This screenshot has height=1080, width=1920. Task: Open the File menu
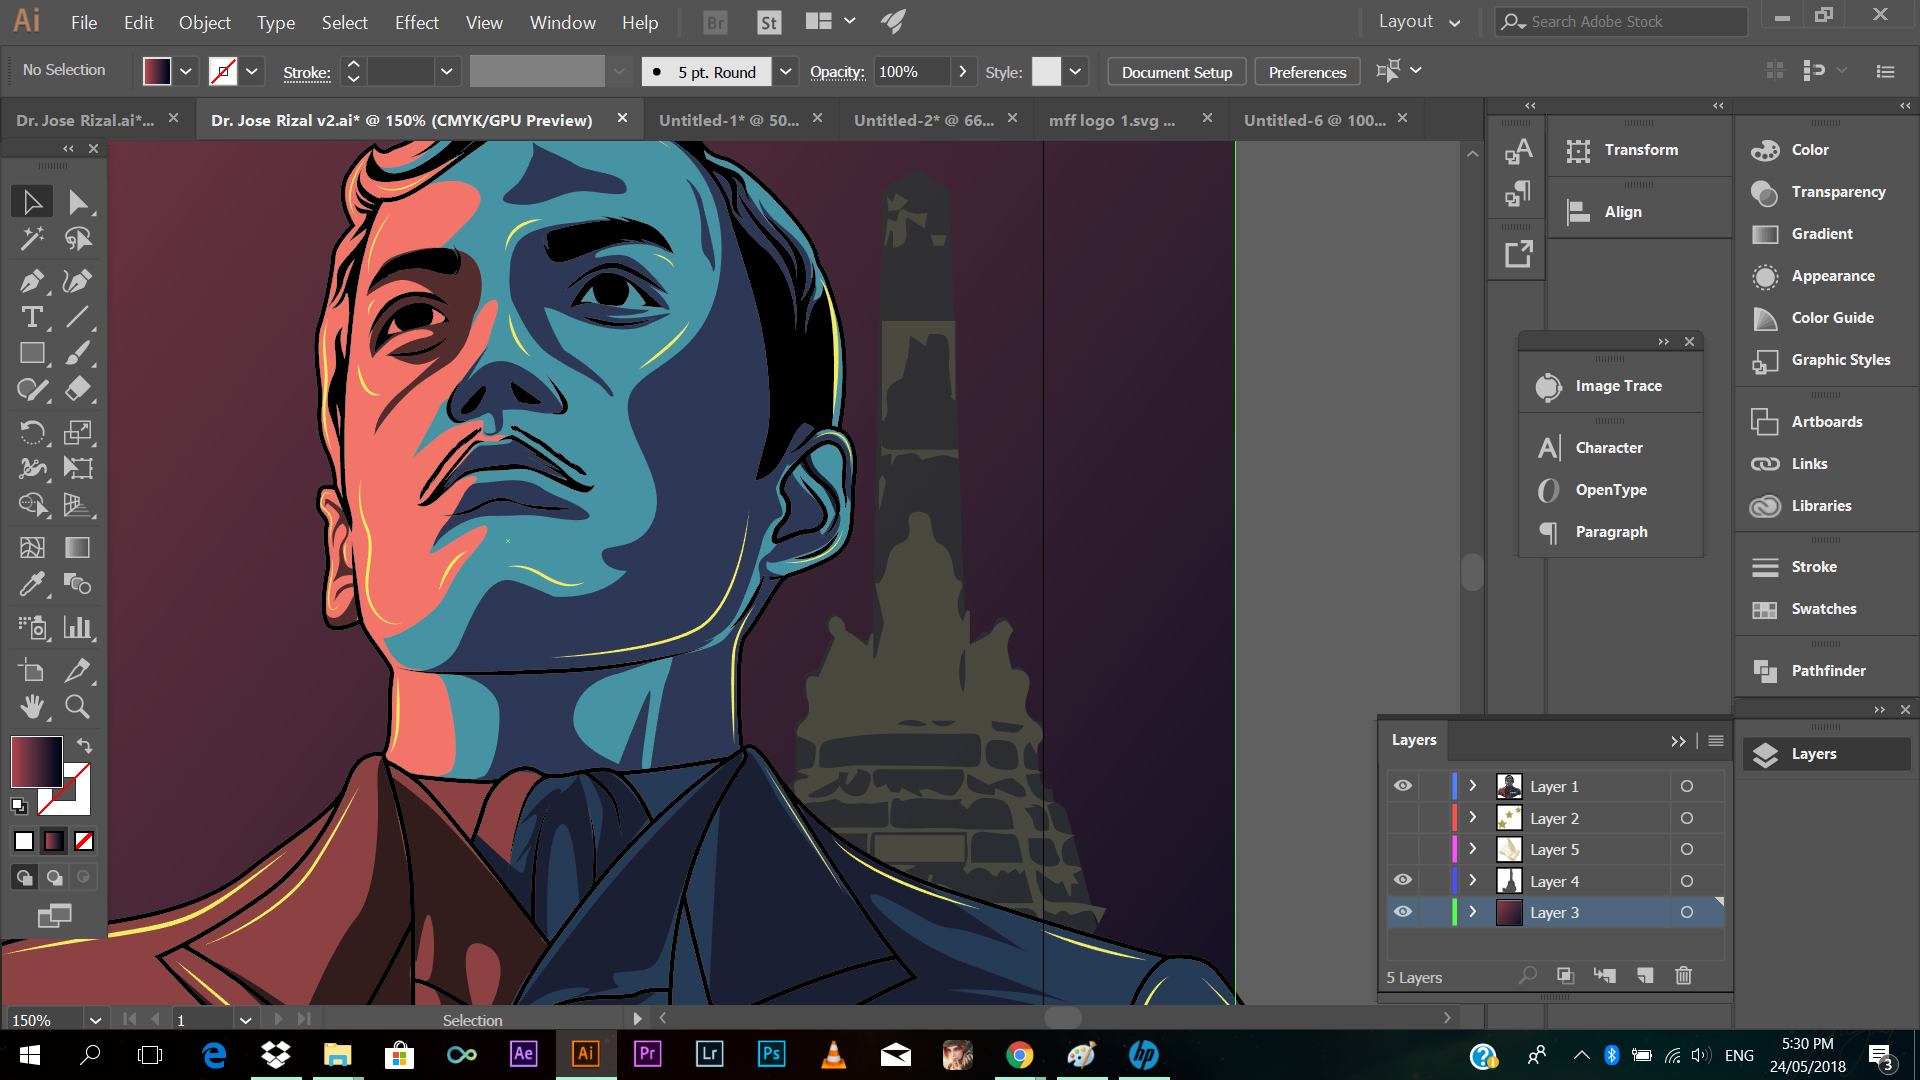click(84, 22)
